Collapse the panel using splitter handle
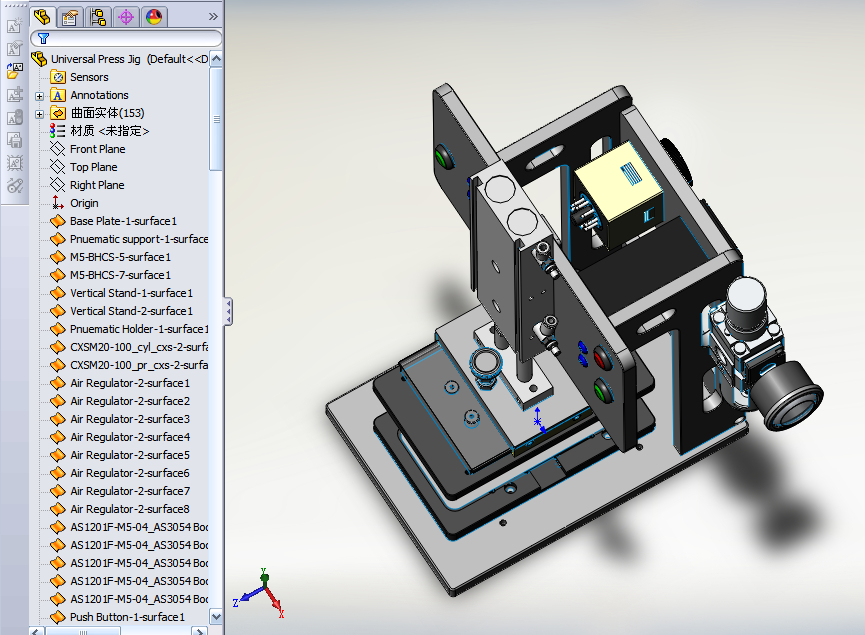 tap(228, 312)
